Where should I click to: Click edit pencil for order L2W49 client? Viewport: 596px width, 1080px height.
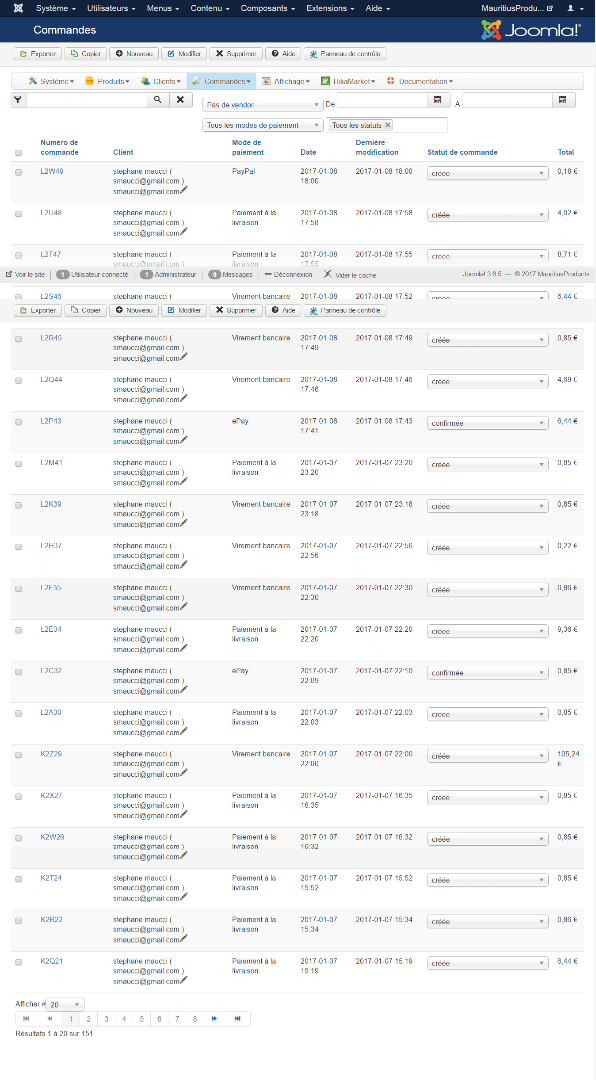pyautogui.click(x=184, y=190)
